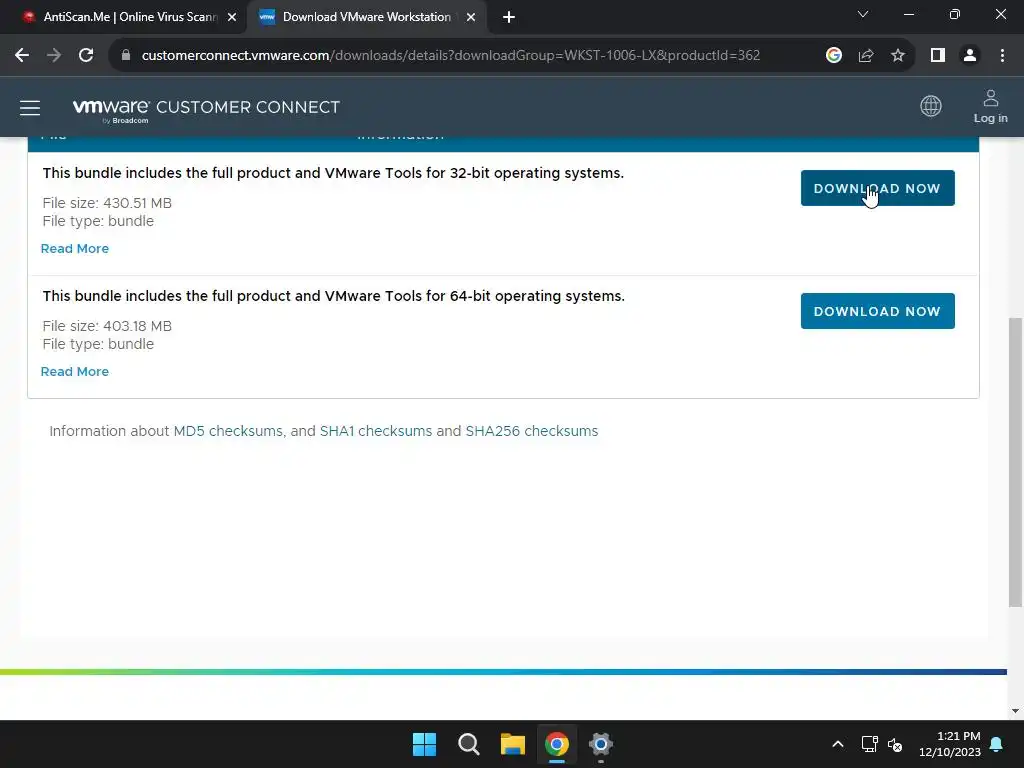Select the Download VMware Workstation tab
1024x768 pixels.
click(x=367, y=17)
